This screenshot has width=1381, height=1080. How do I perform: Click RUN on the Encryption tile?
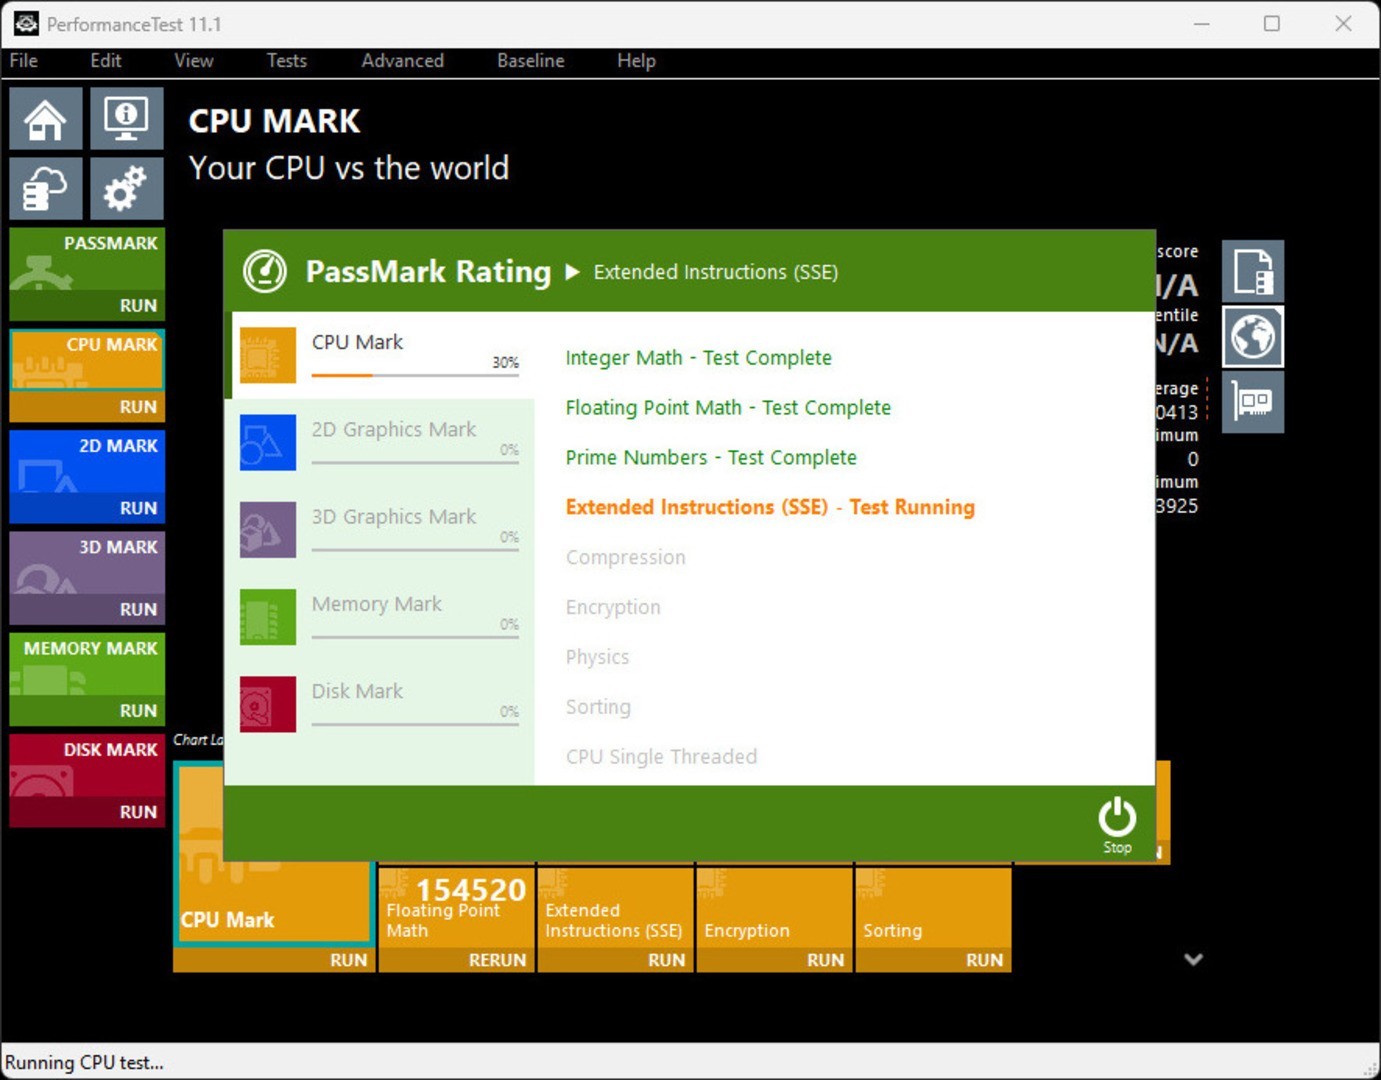point(826,960)
